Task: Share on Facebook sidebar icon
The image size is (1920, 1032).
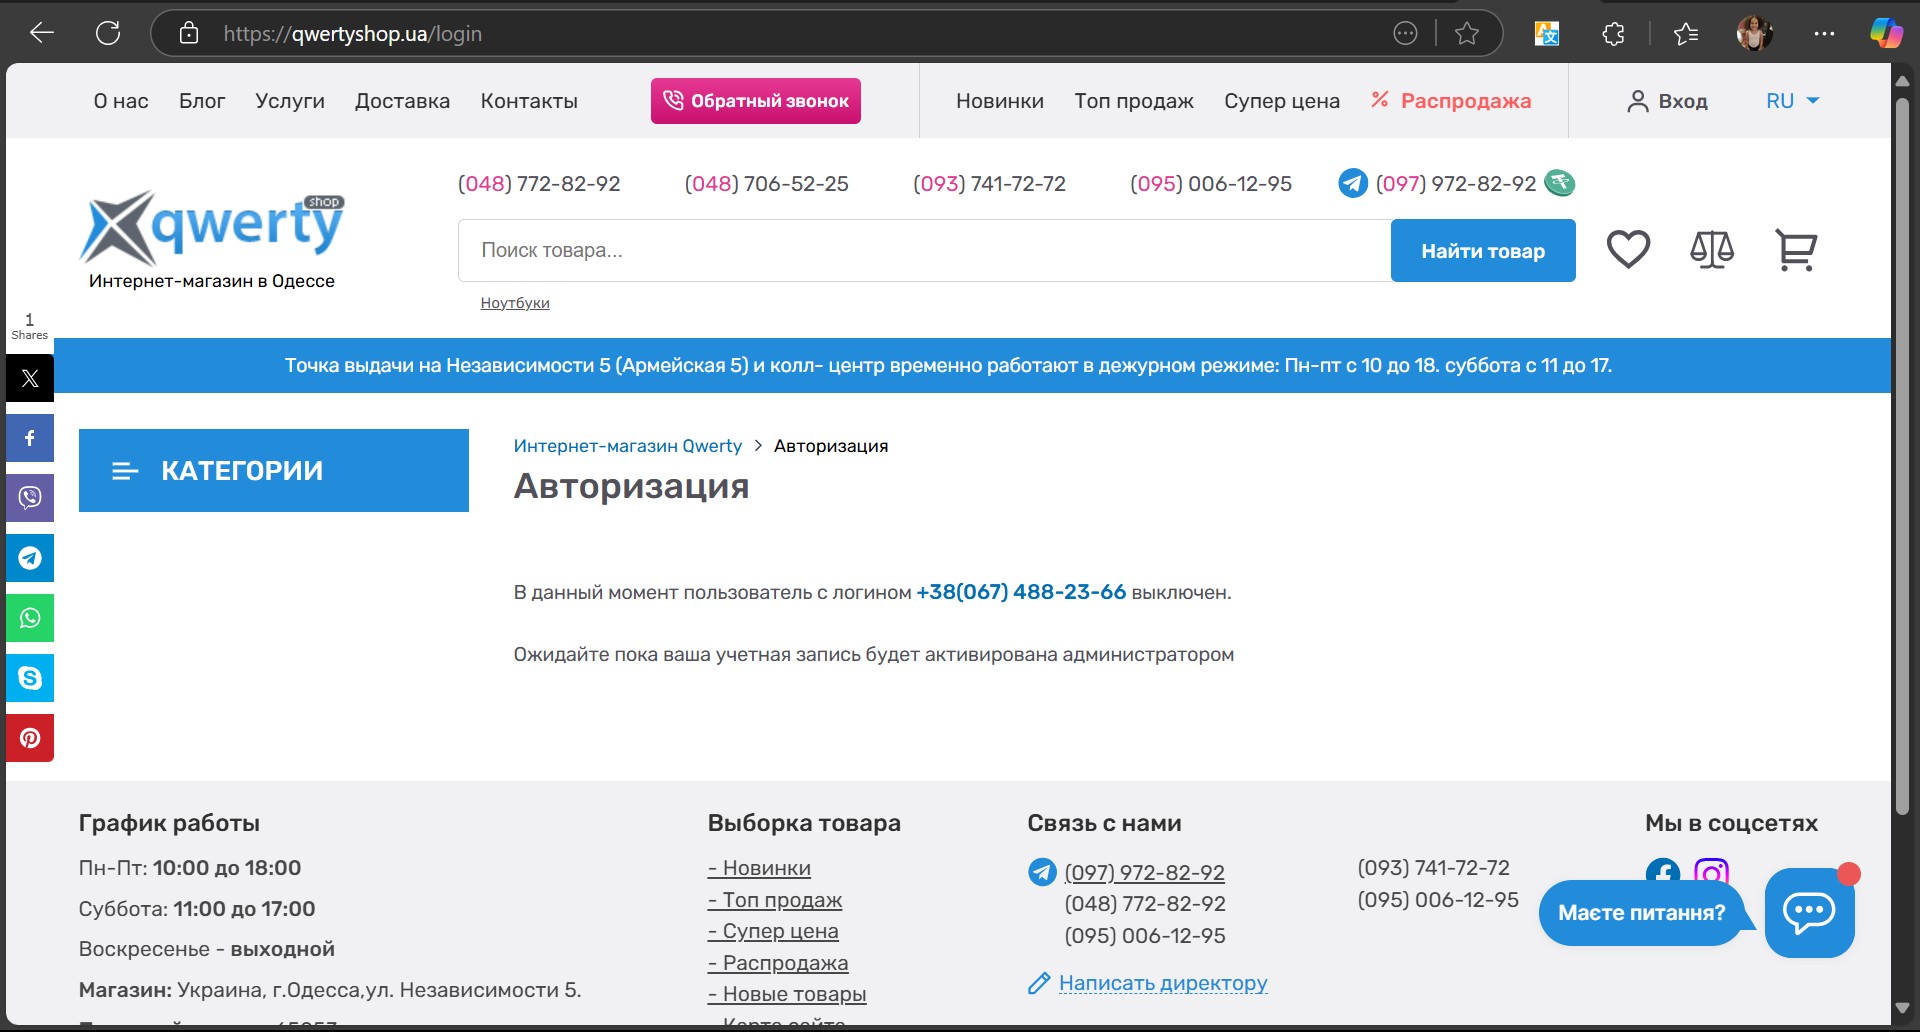Action: (x=30, y=438)
